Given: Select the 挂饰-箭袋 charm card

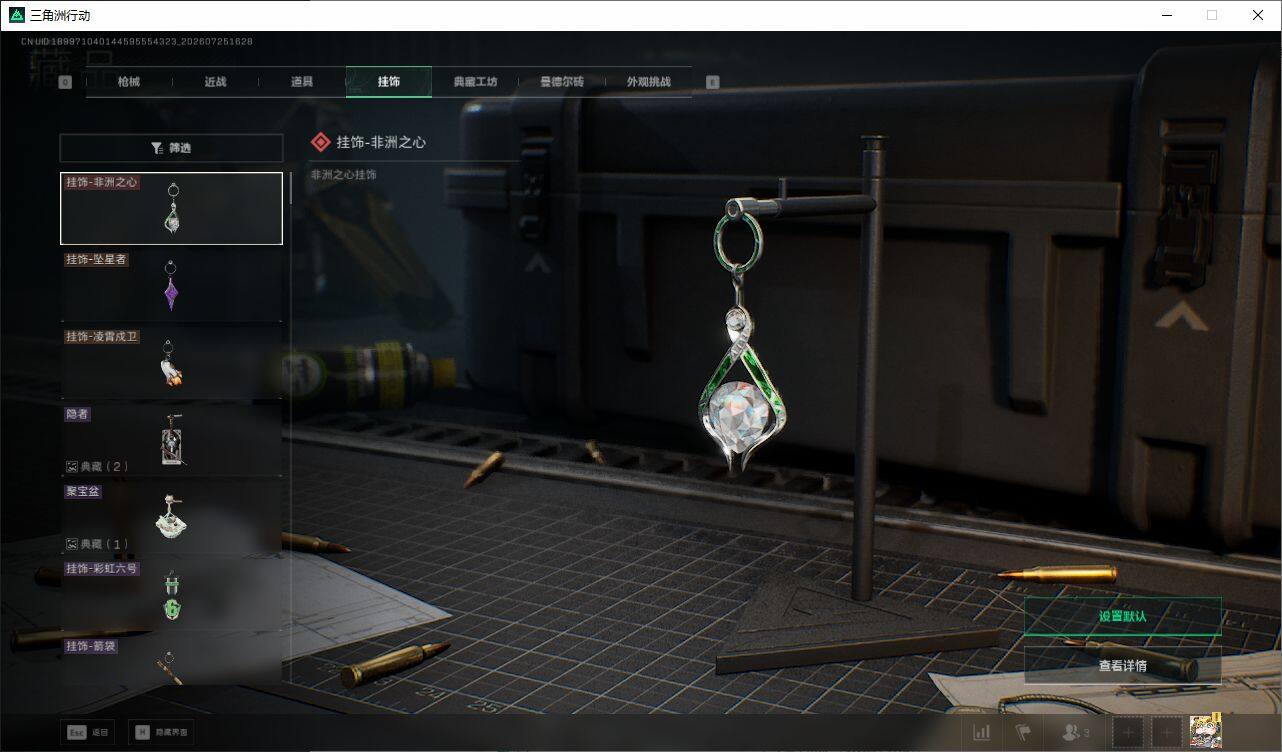Looking at the screenshot, I should click(171, 661).
